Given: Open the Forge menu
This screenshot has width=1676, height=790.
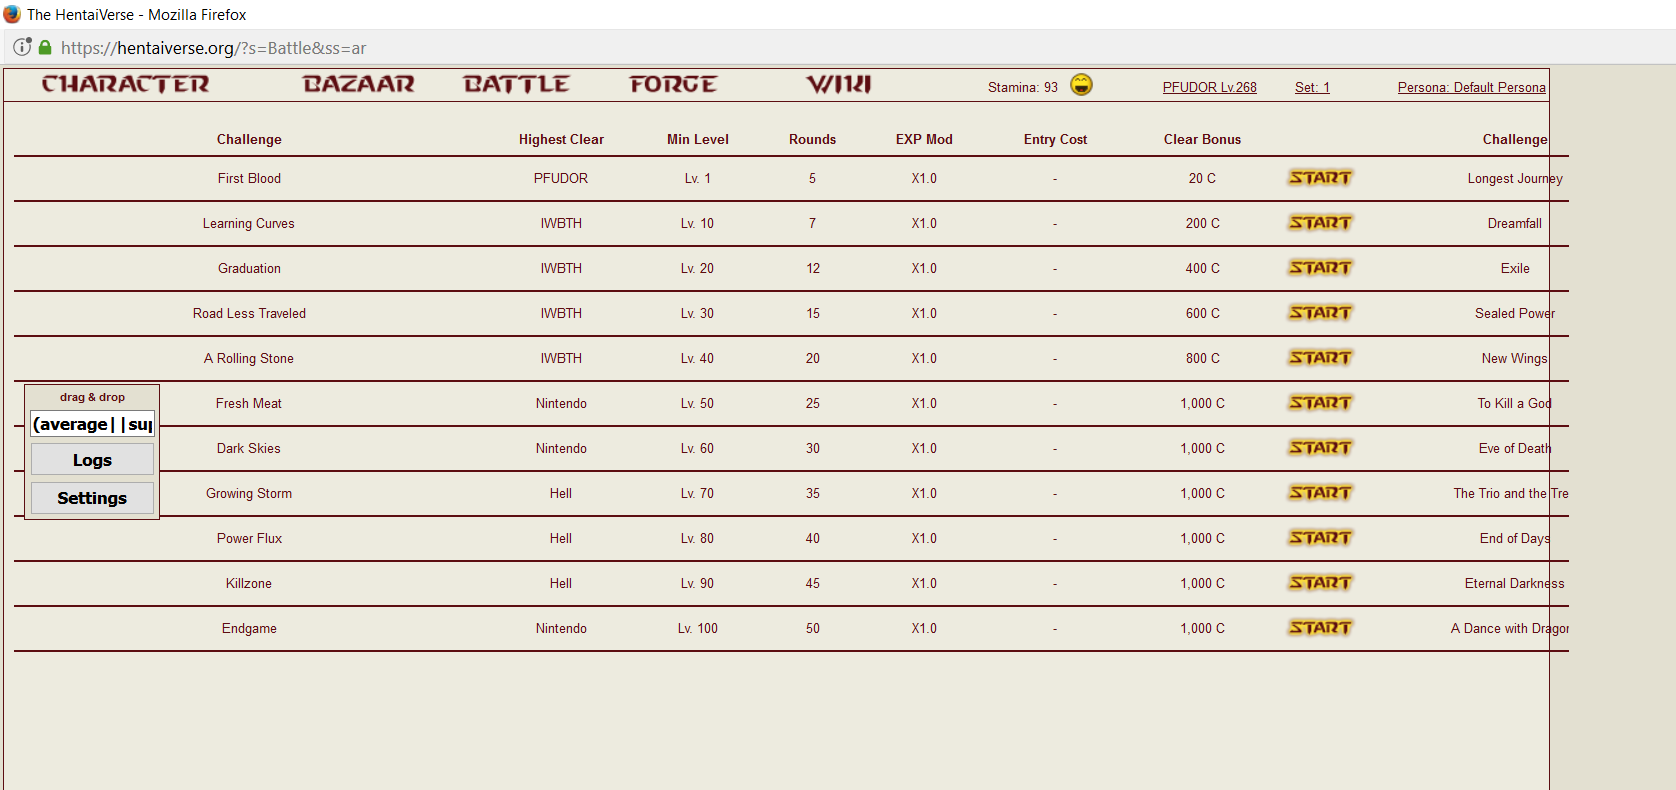Looking at the screenshot, I should (x=673, y=85).
